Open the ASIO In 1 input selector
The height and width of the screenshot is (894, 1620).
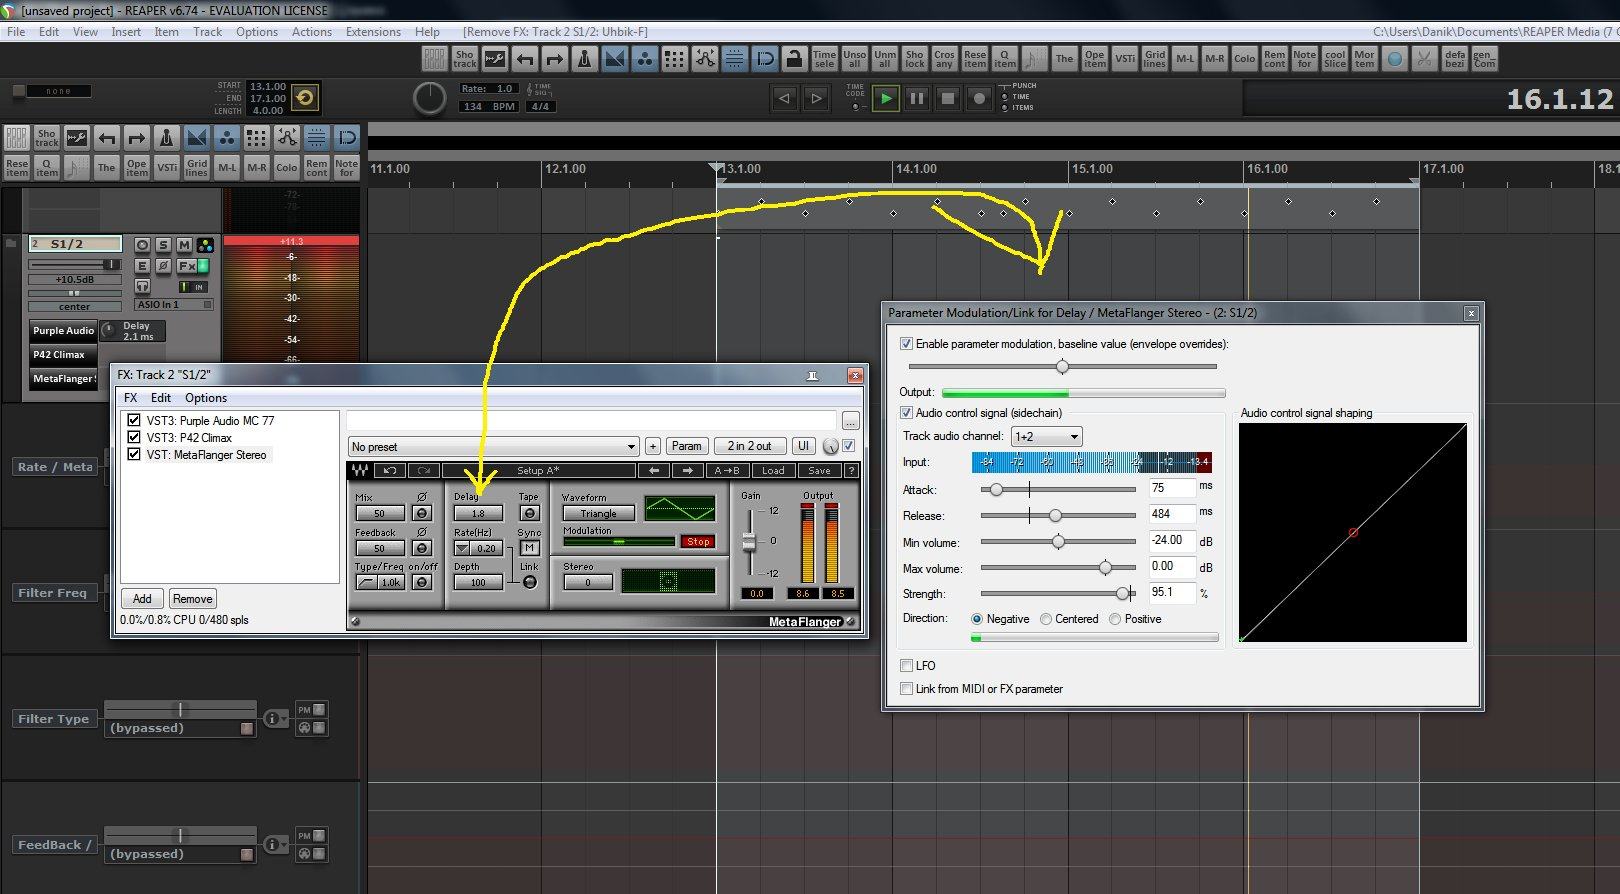174,304
